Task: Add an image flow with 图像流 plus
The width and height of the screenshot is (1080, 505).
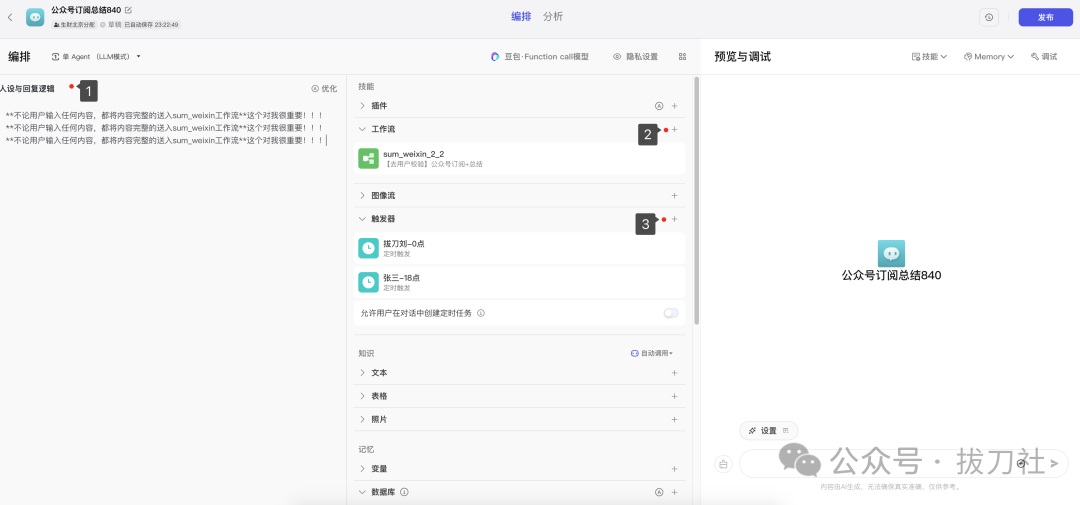Action: (x=674, y=196)
